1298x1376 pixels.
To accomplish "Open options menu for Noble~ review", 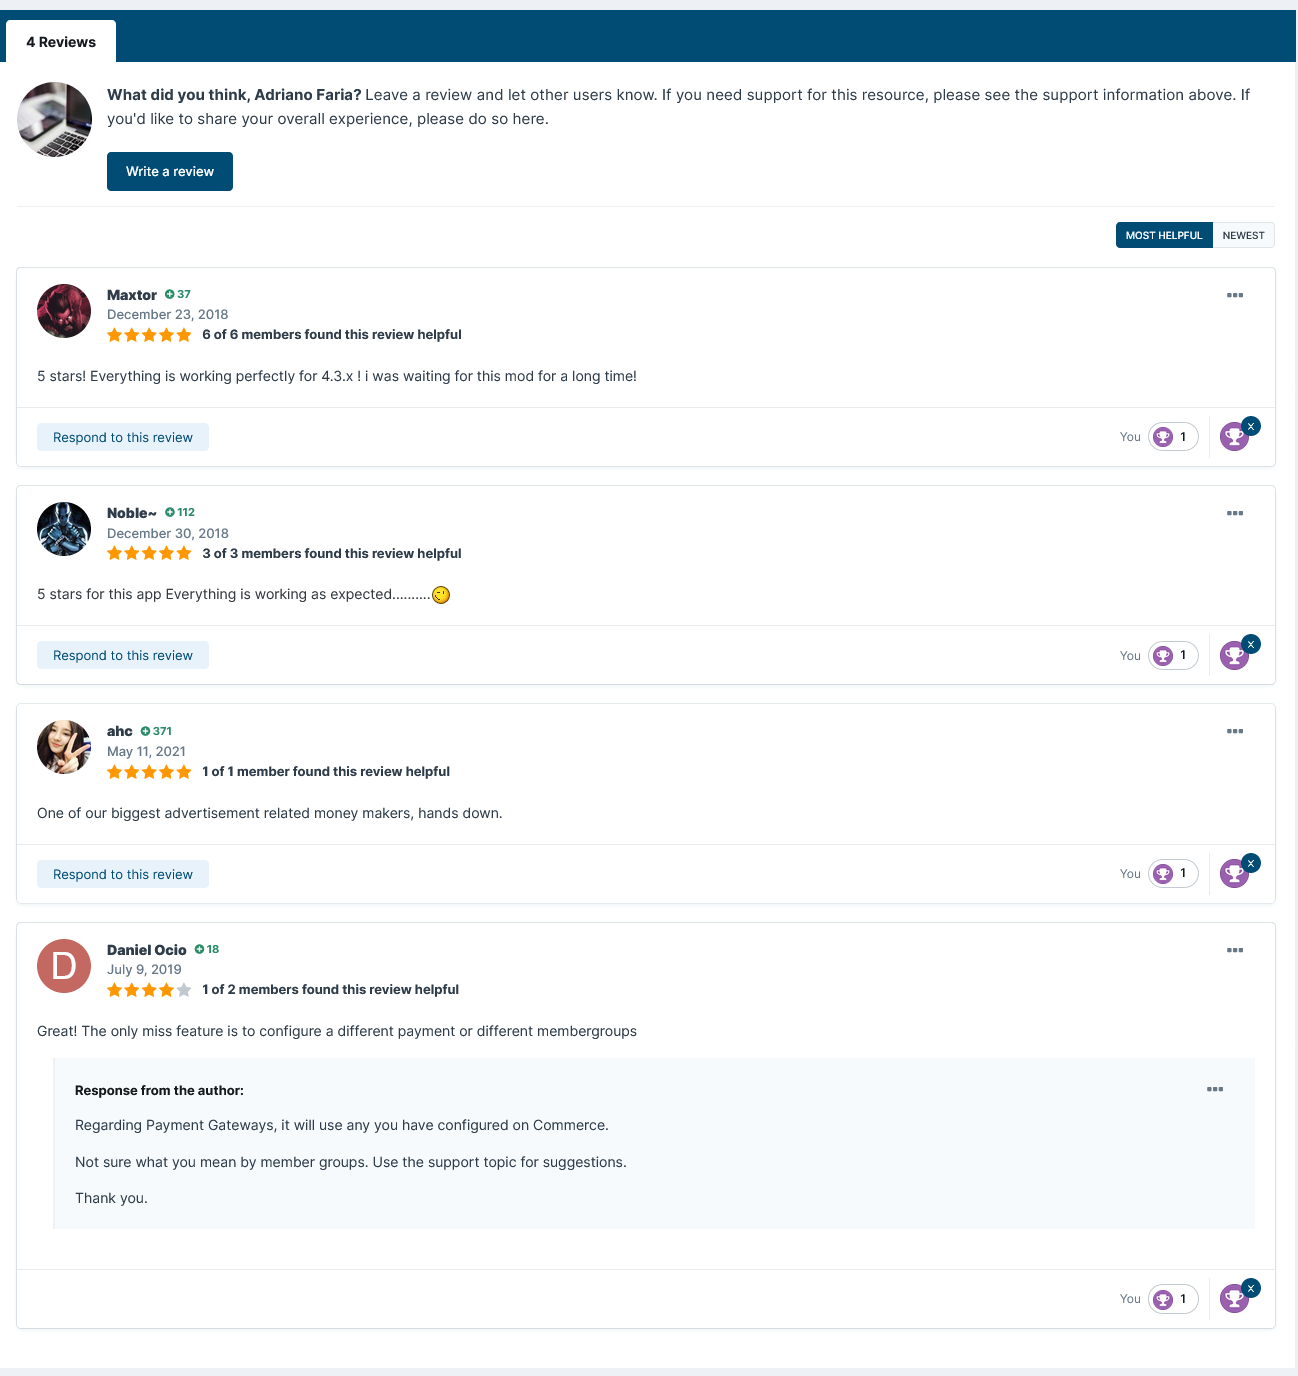I will [1235, 513].
